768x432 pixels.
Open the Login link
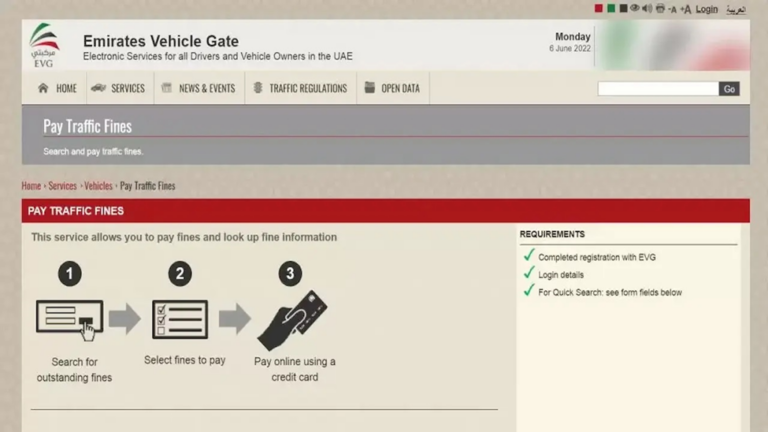[x=707, y=9]
